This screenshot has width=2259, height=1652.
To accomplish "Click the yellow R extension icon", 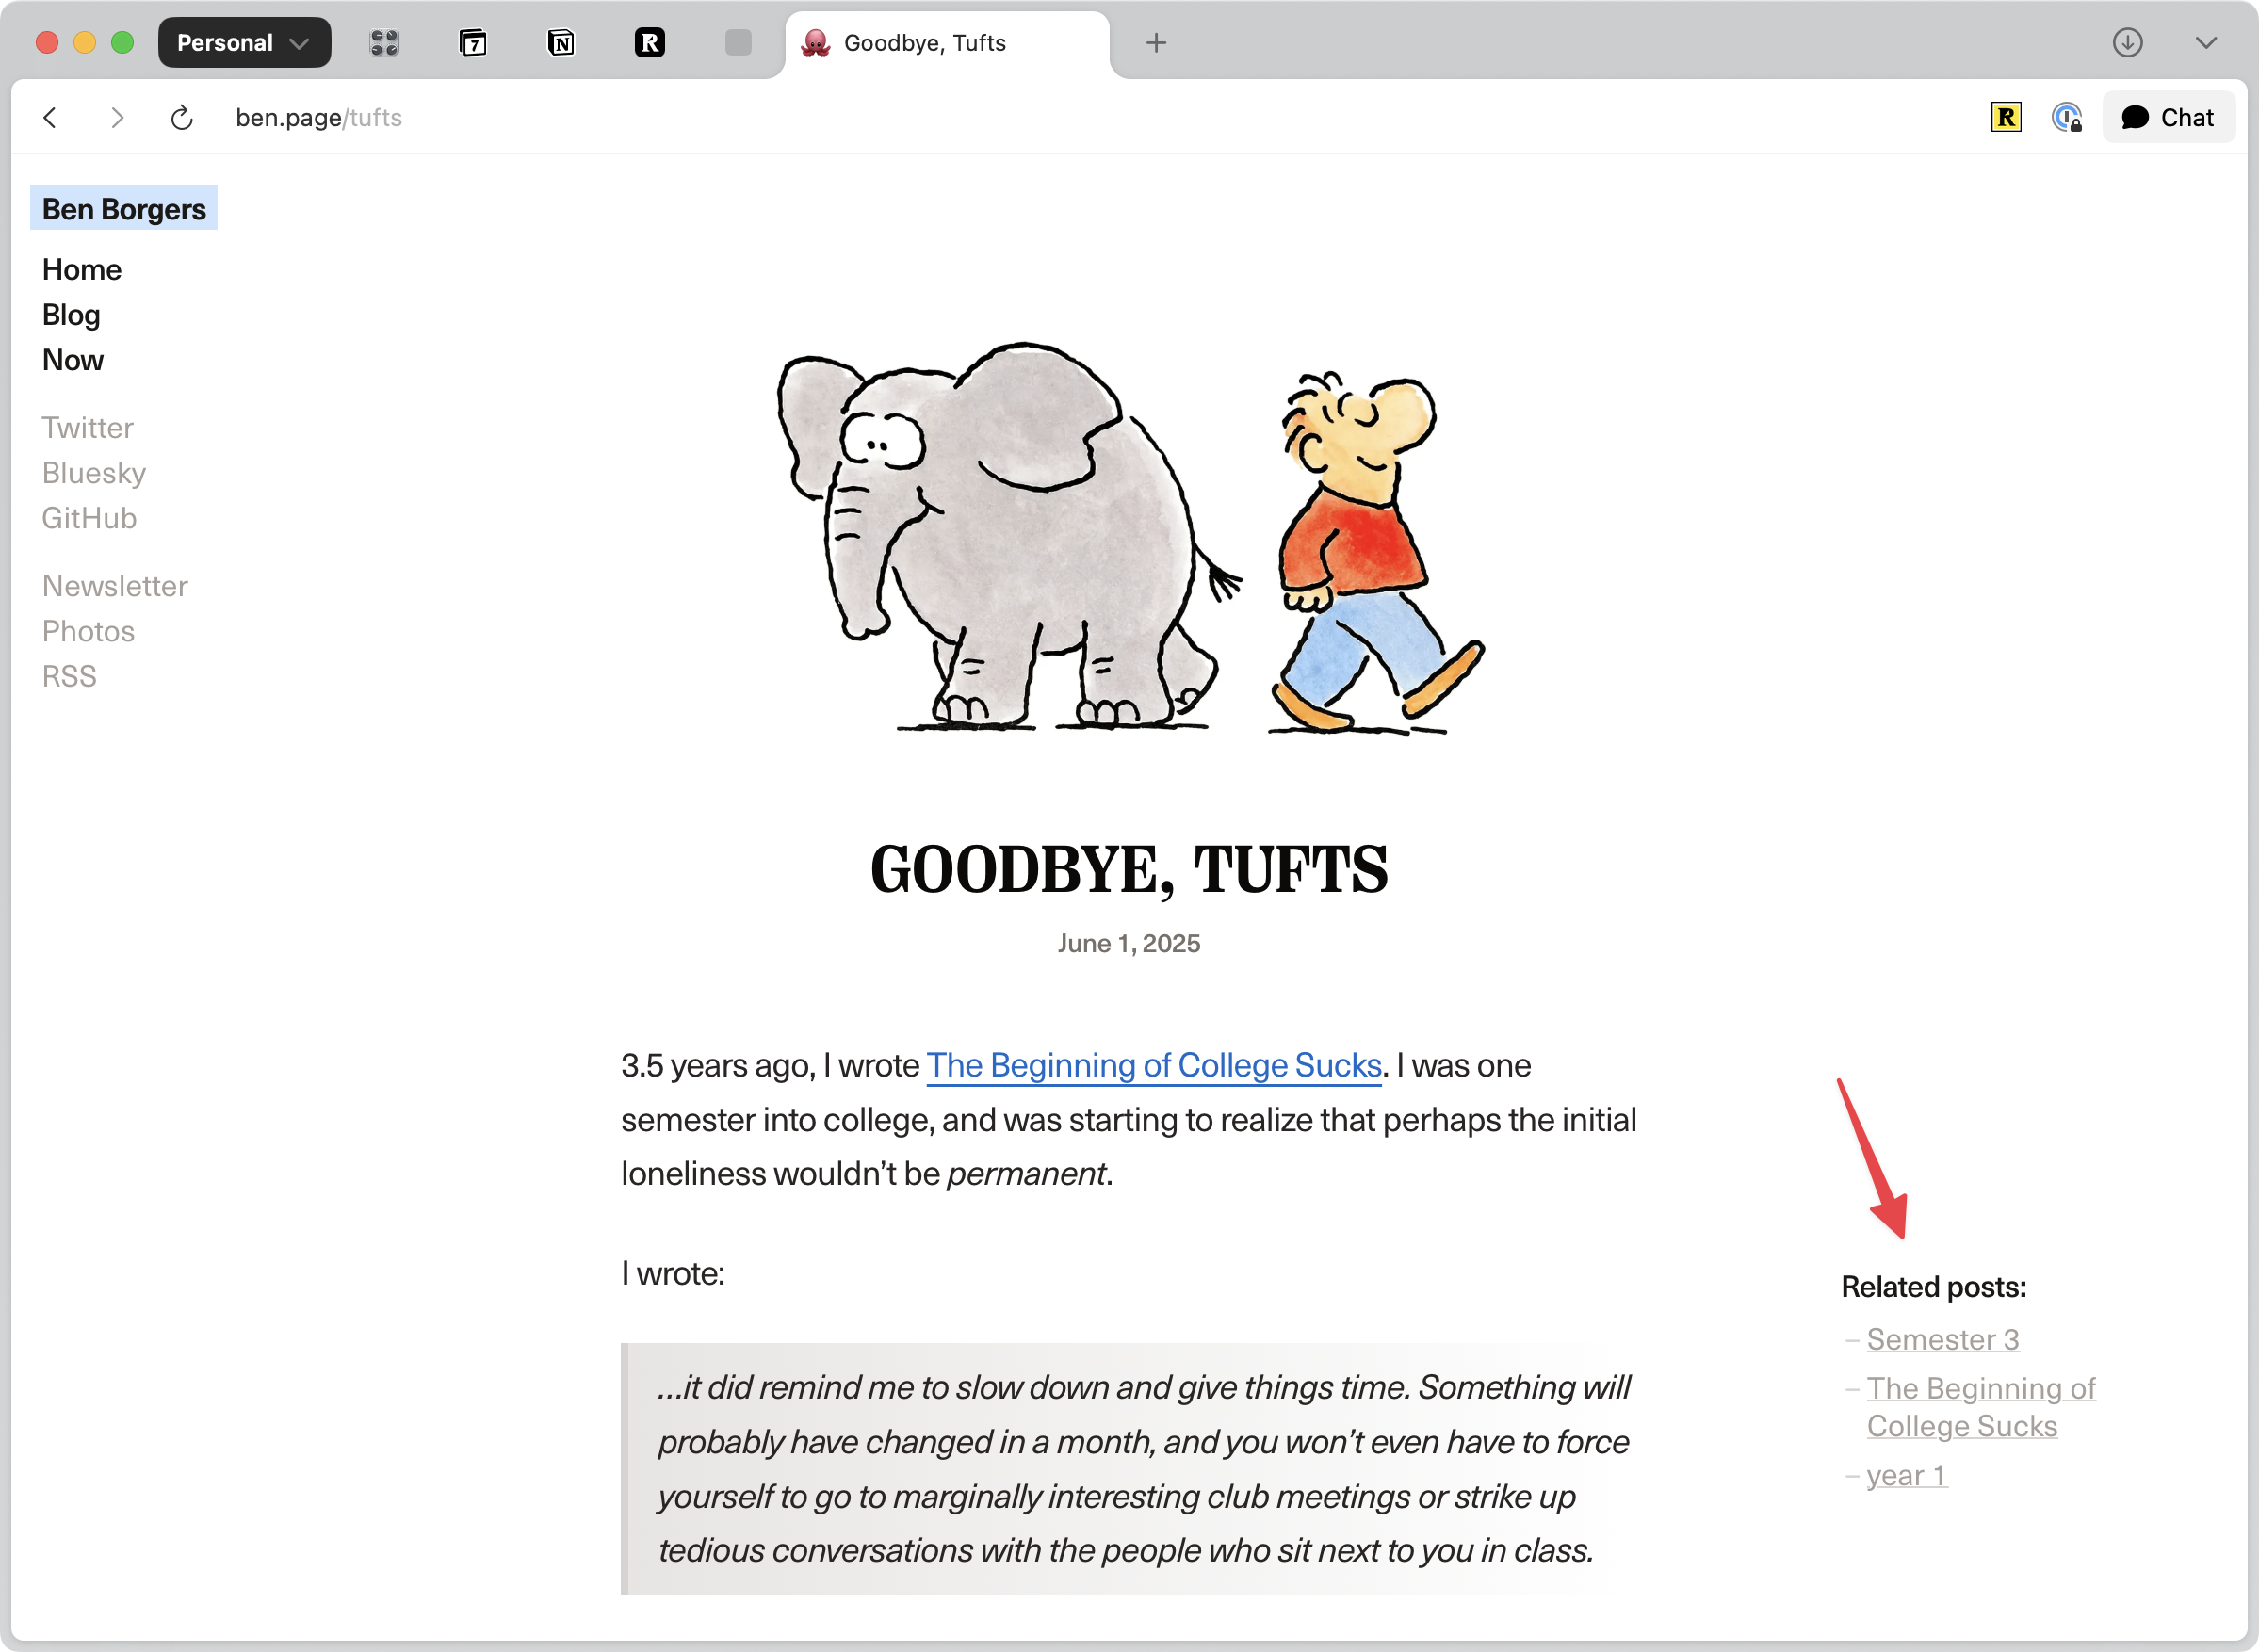I will coord(2006,118).
